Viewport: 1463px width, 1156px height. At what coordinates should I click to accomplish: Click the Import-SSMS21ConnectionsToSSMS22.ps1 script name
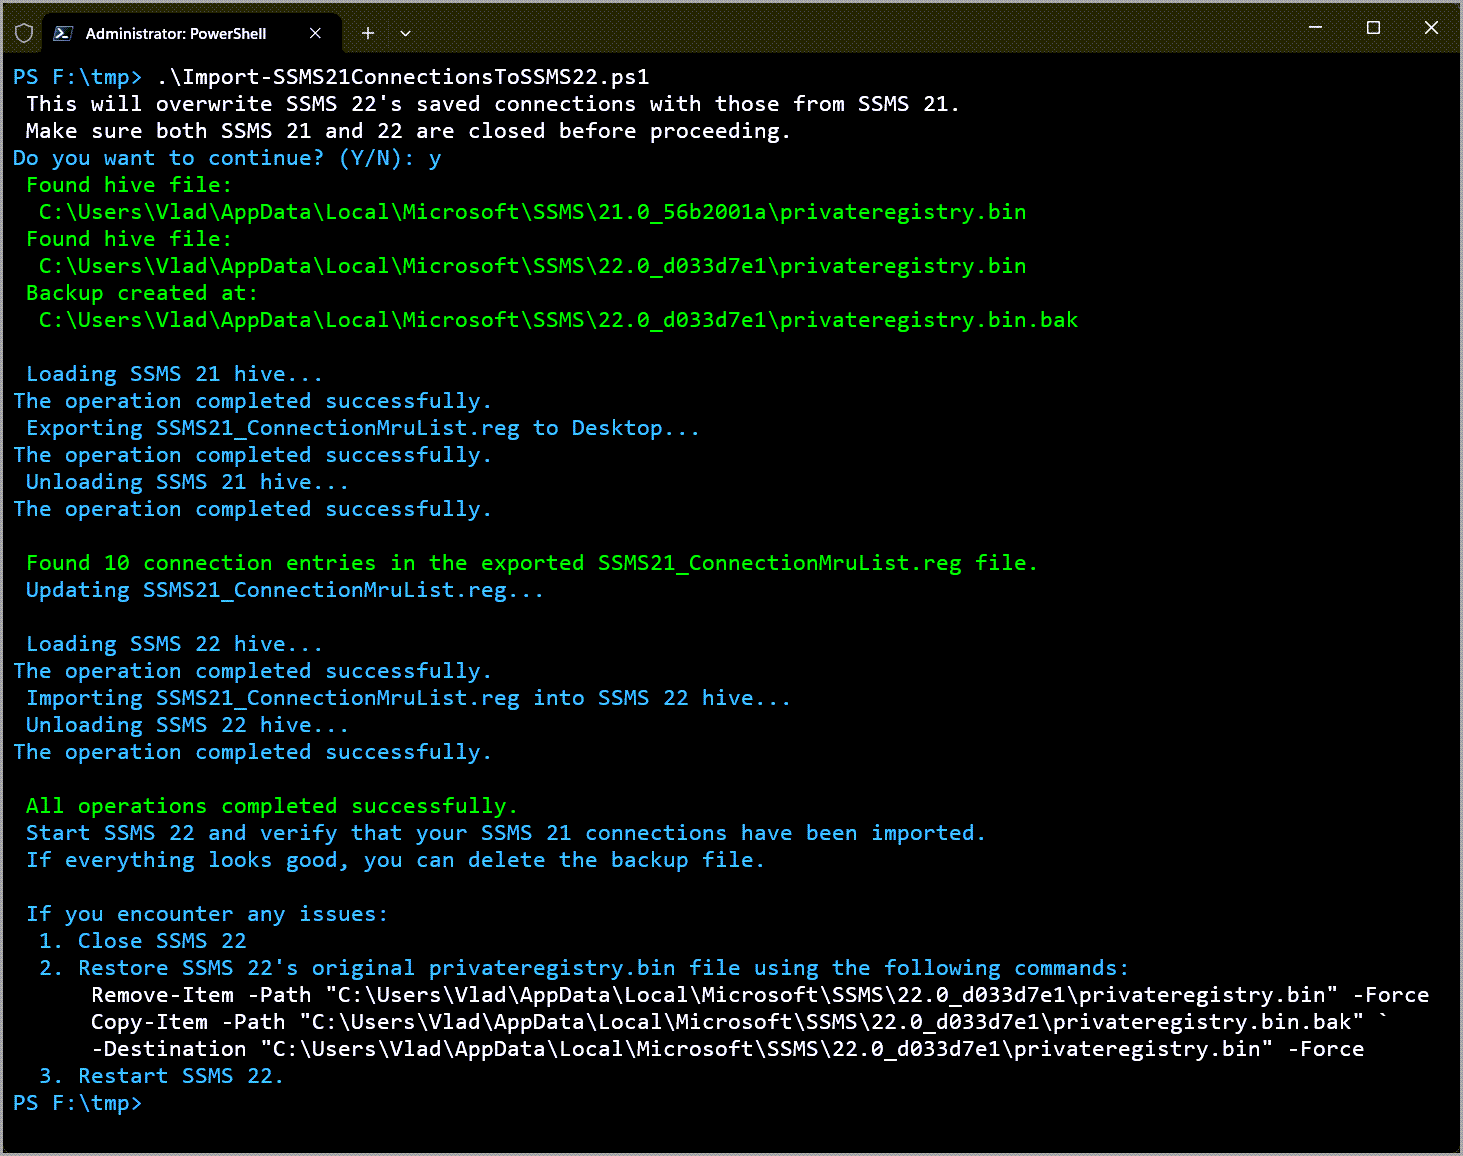(x=402, y=76)
